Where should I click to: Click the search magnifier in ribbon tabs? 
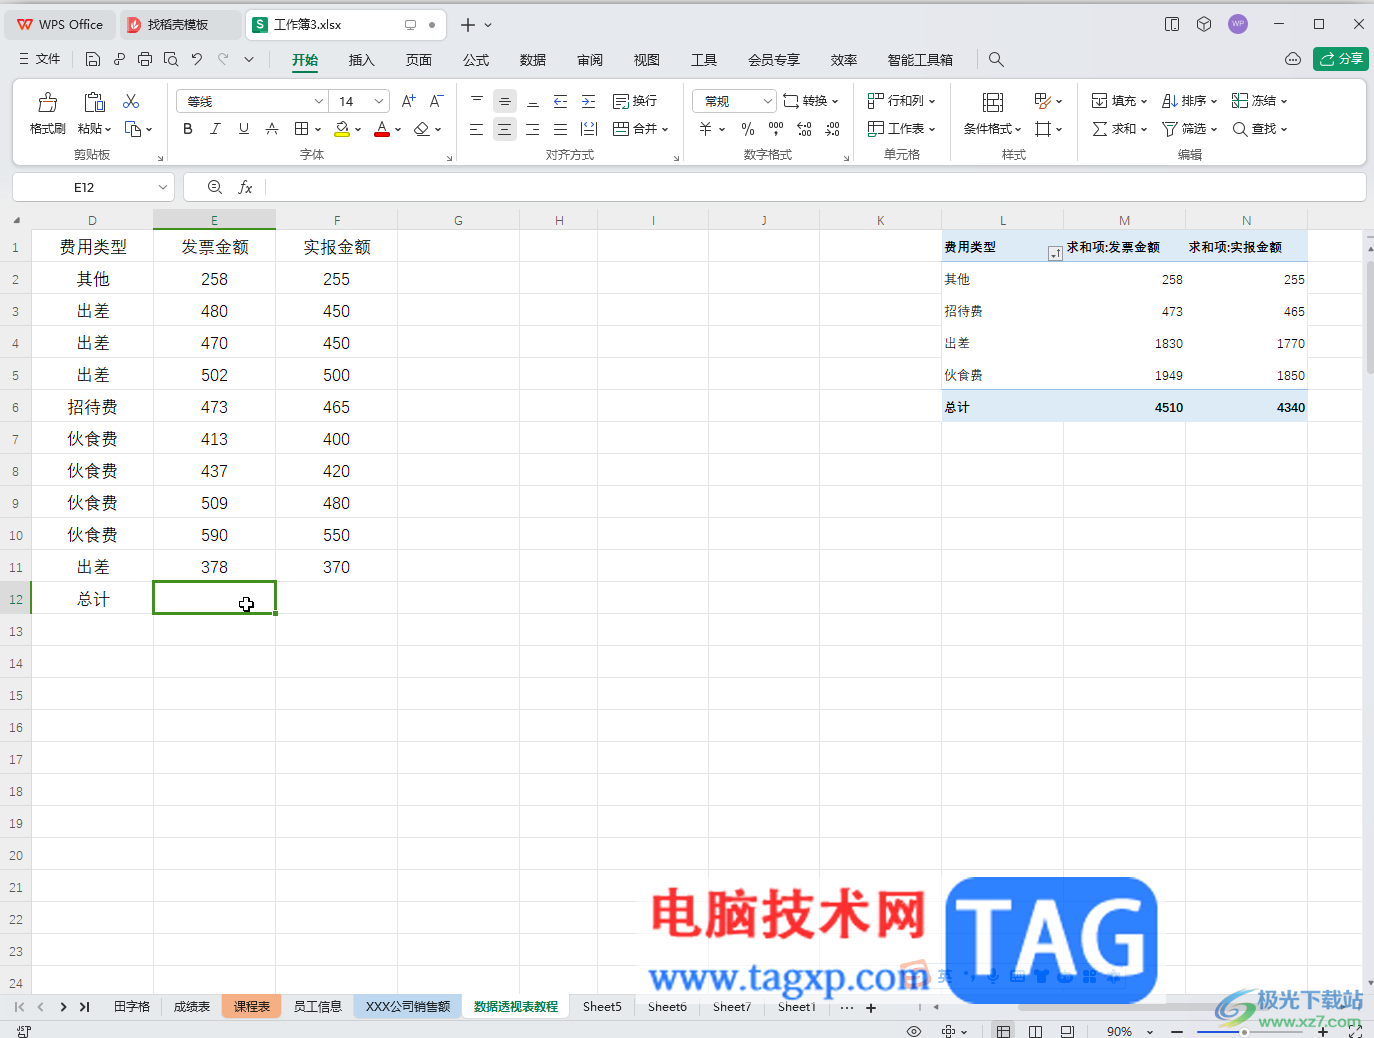tap(996, 59)
